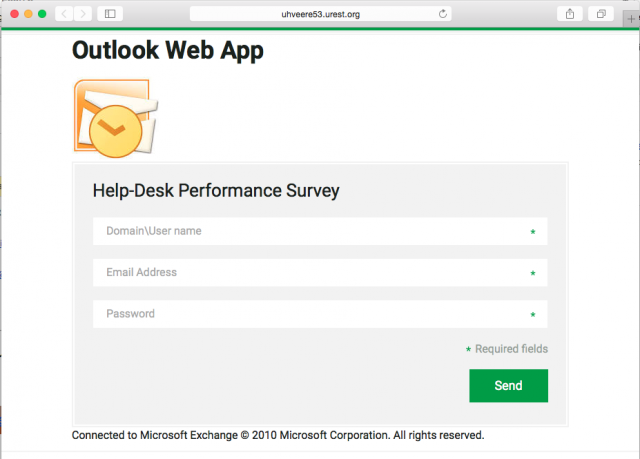Click the Outlook envelope logo image
This screenshot has width=640, height=459.
tap(116, 118)
